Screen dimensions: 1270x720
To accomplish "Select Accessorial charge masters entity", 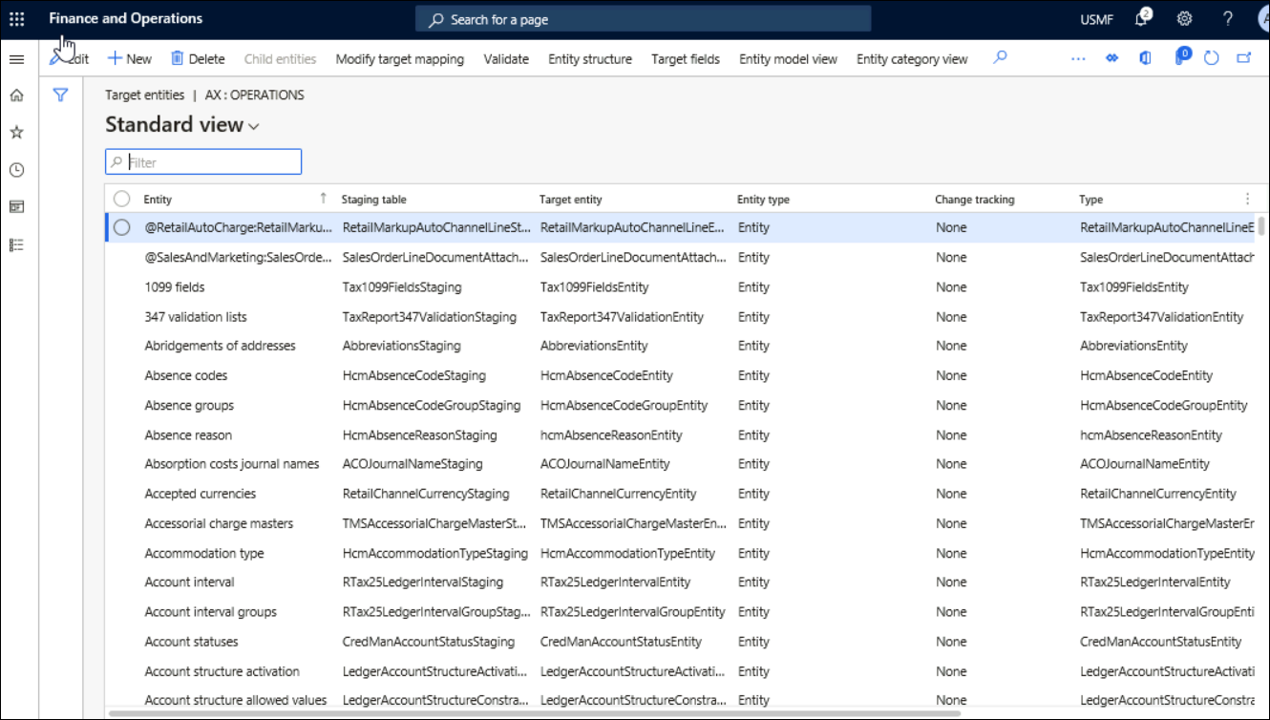I will [219, 524].
